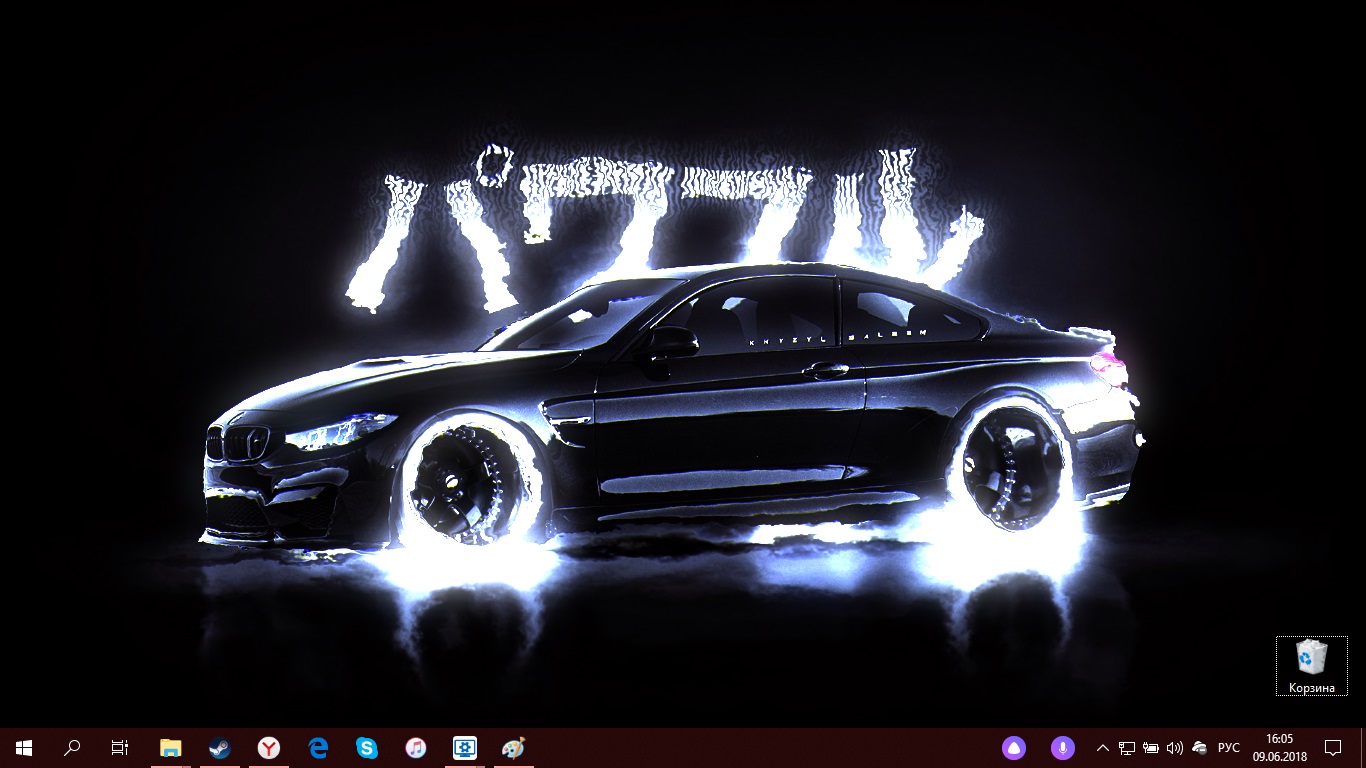Screen dimensions: 1366x768
Task: Select the Корзина desktop icon
Action: (x=1312, y=666)
